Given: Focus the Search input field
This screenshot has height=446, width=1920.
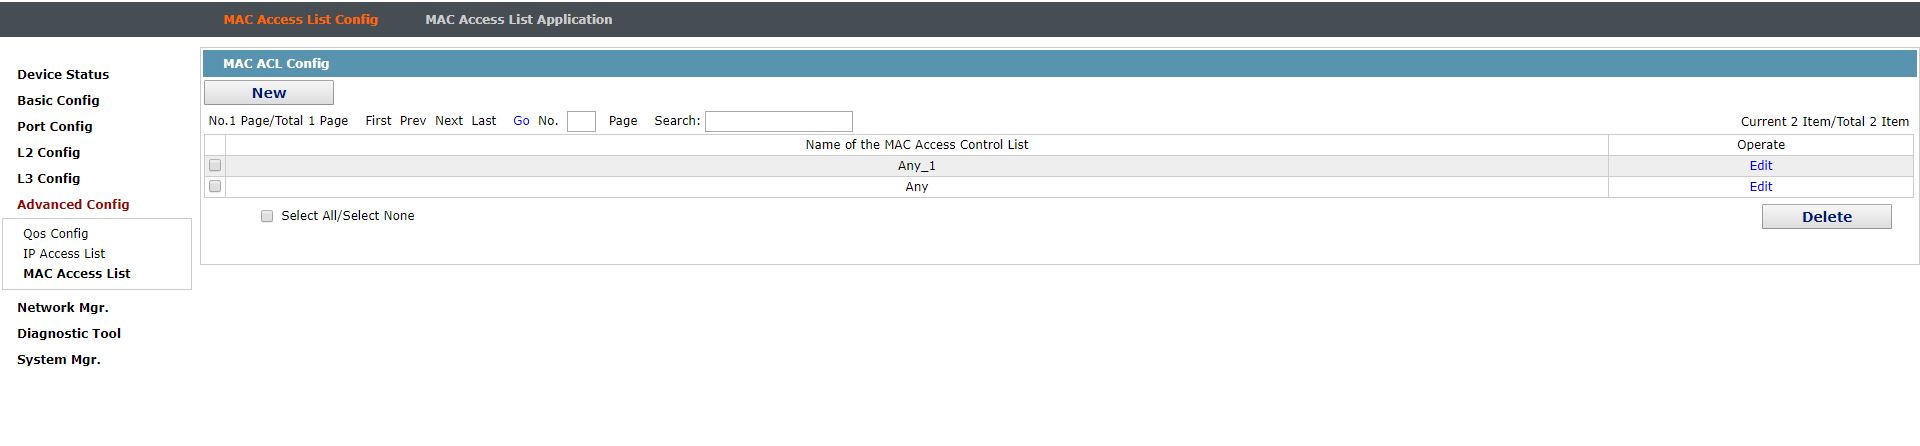Looking at the screenshot, I should point(779,122).
